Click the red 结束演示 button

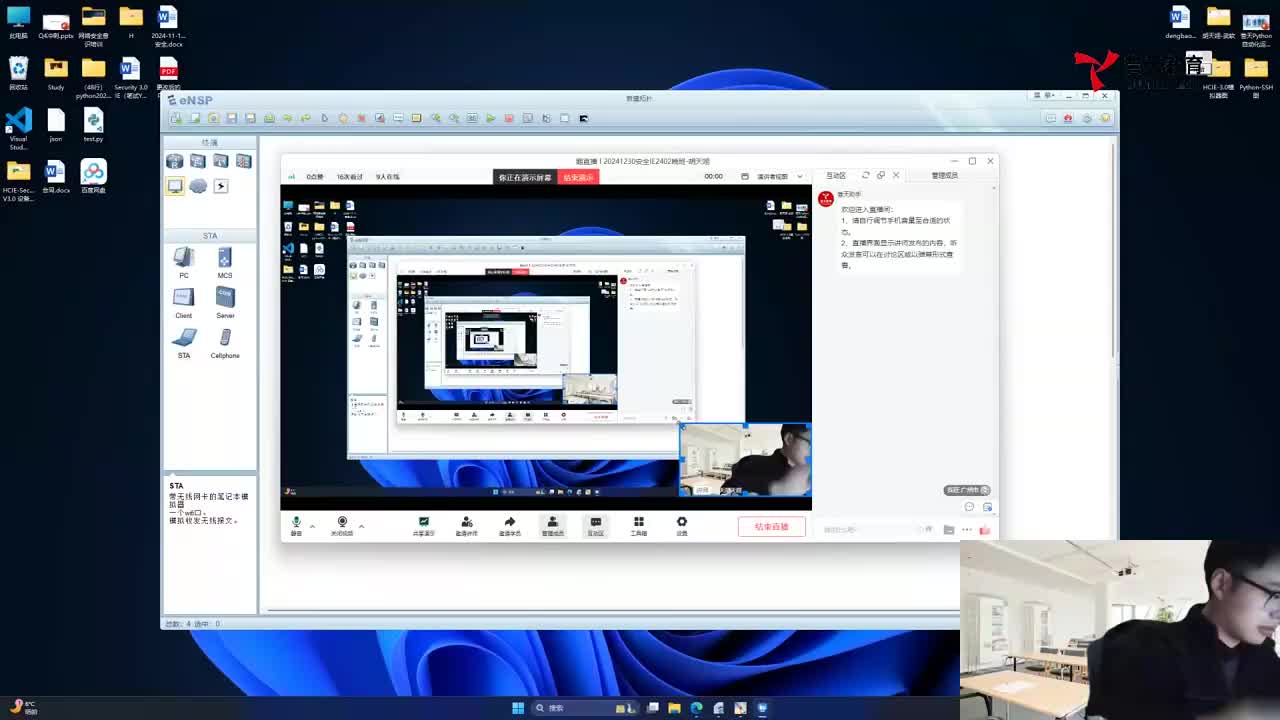tap(578, 177)
